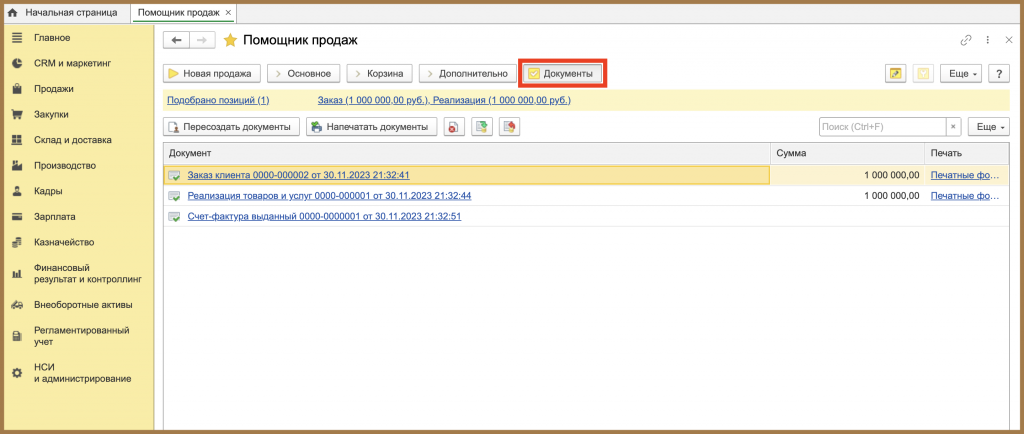Sort by the Сумма column header
The image size is (1024, 434).
(x=846, y=153)
